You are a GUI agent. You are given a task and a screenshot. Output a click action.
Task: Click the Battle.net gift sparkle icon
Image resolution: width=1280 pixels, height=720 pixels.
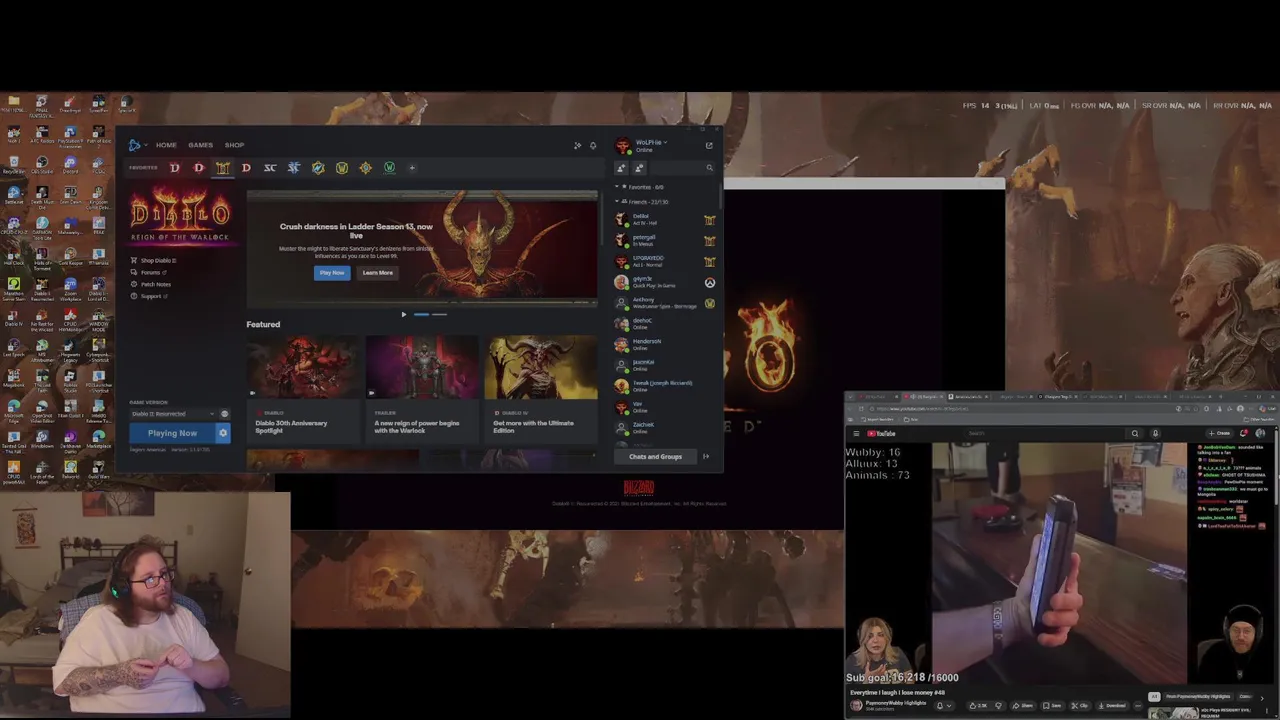577,146
